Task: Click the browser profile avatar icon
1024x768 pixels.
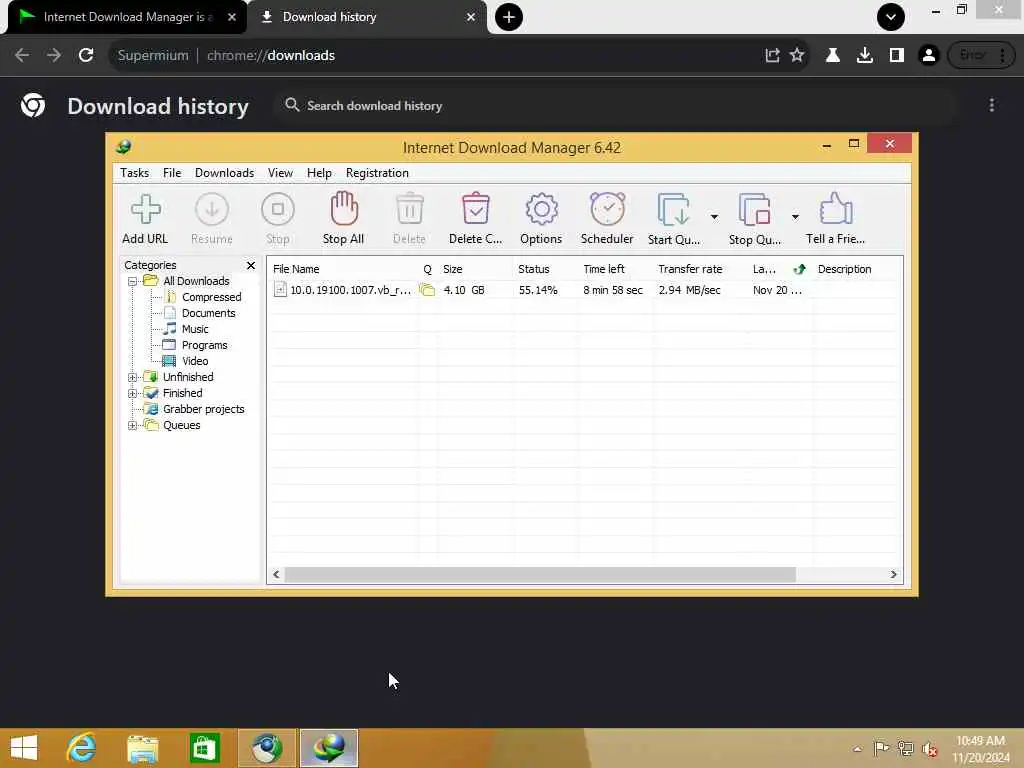Action: pyautogui.click(x=928, y=56)
